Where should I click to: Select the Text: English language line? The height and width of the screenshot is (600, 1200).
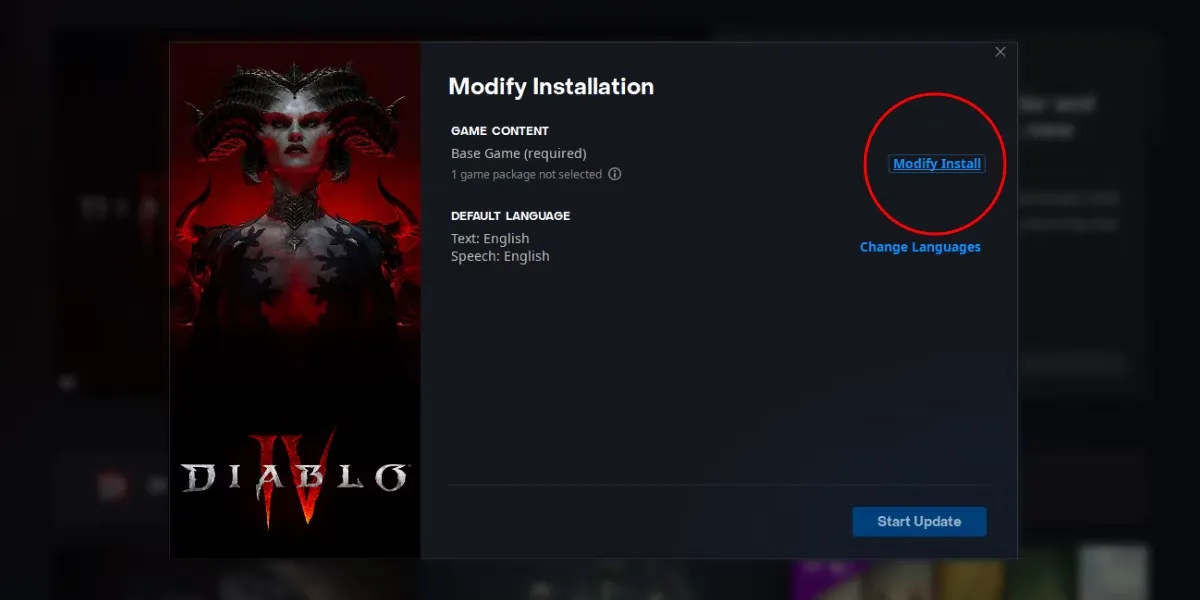coord(490,239)
